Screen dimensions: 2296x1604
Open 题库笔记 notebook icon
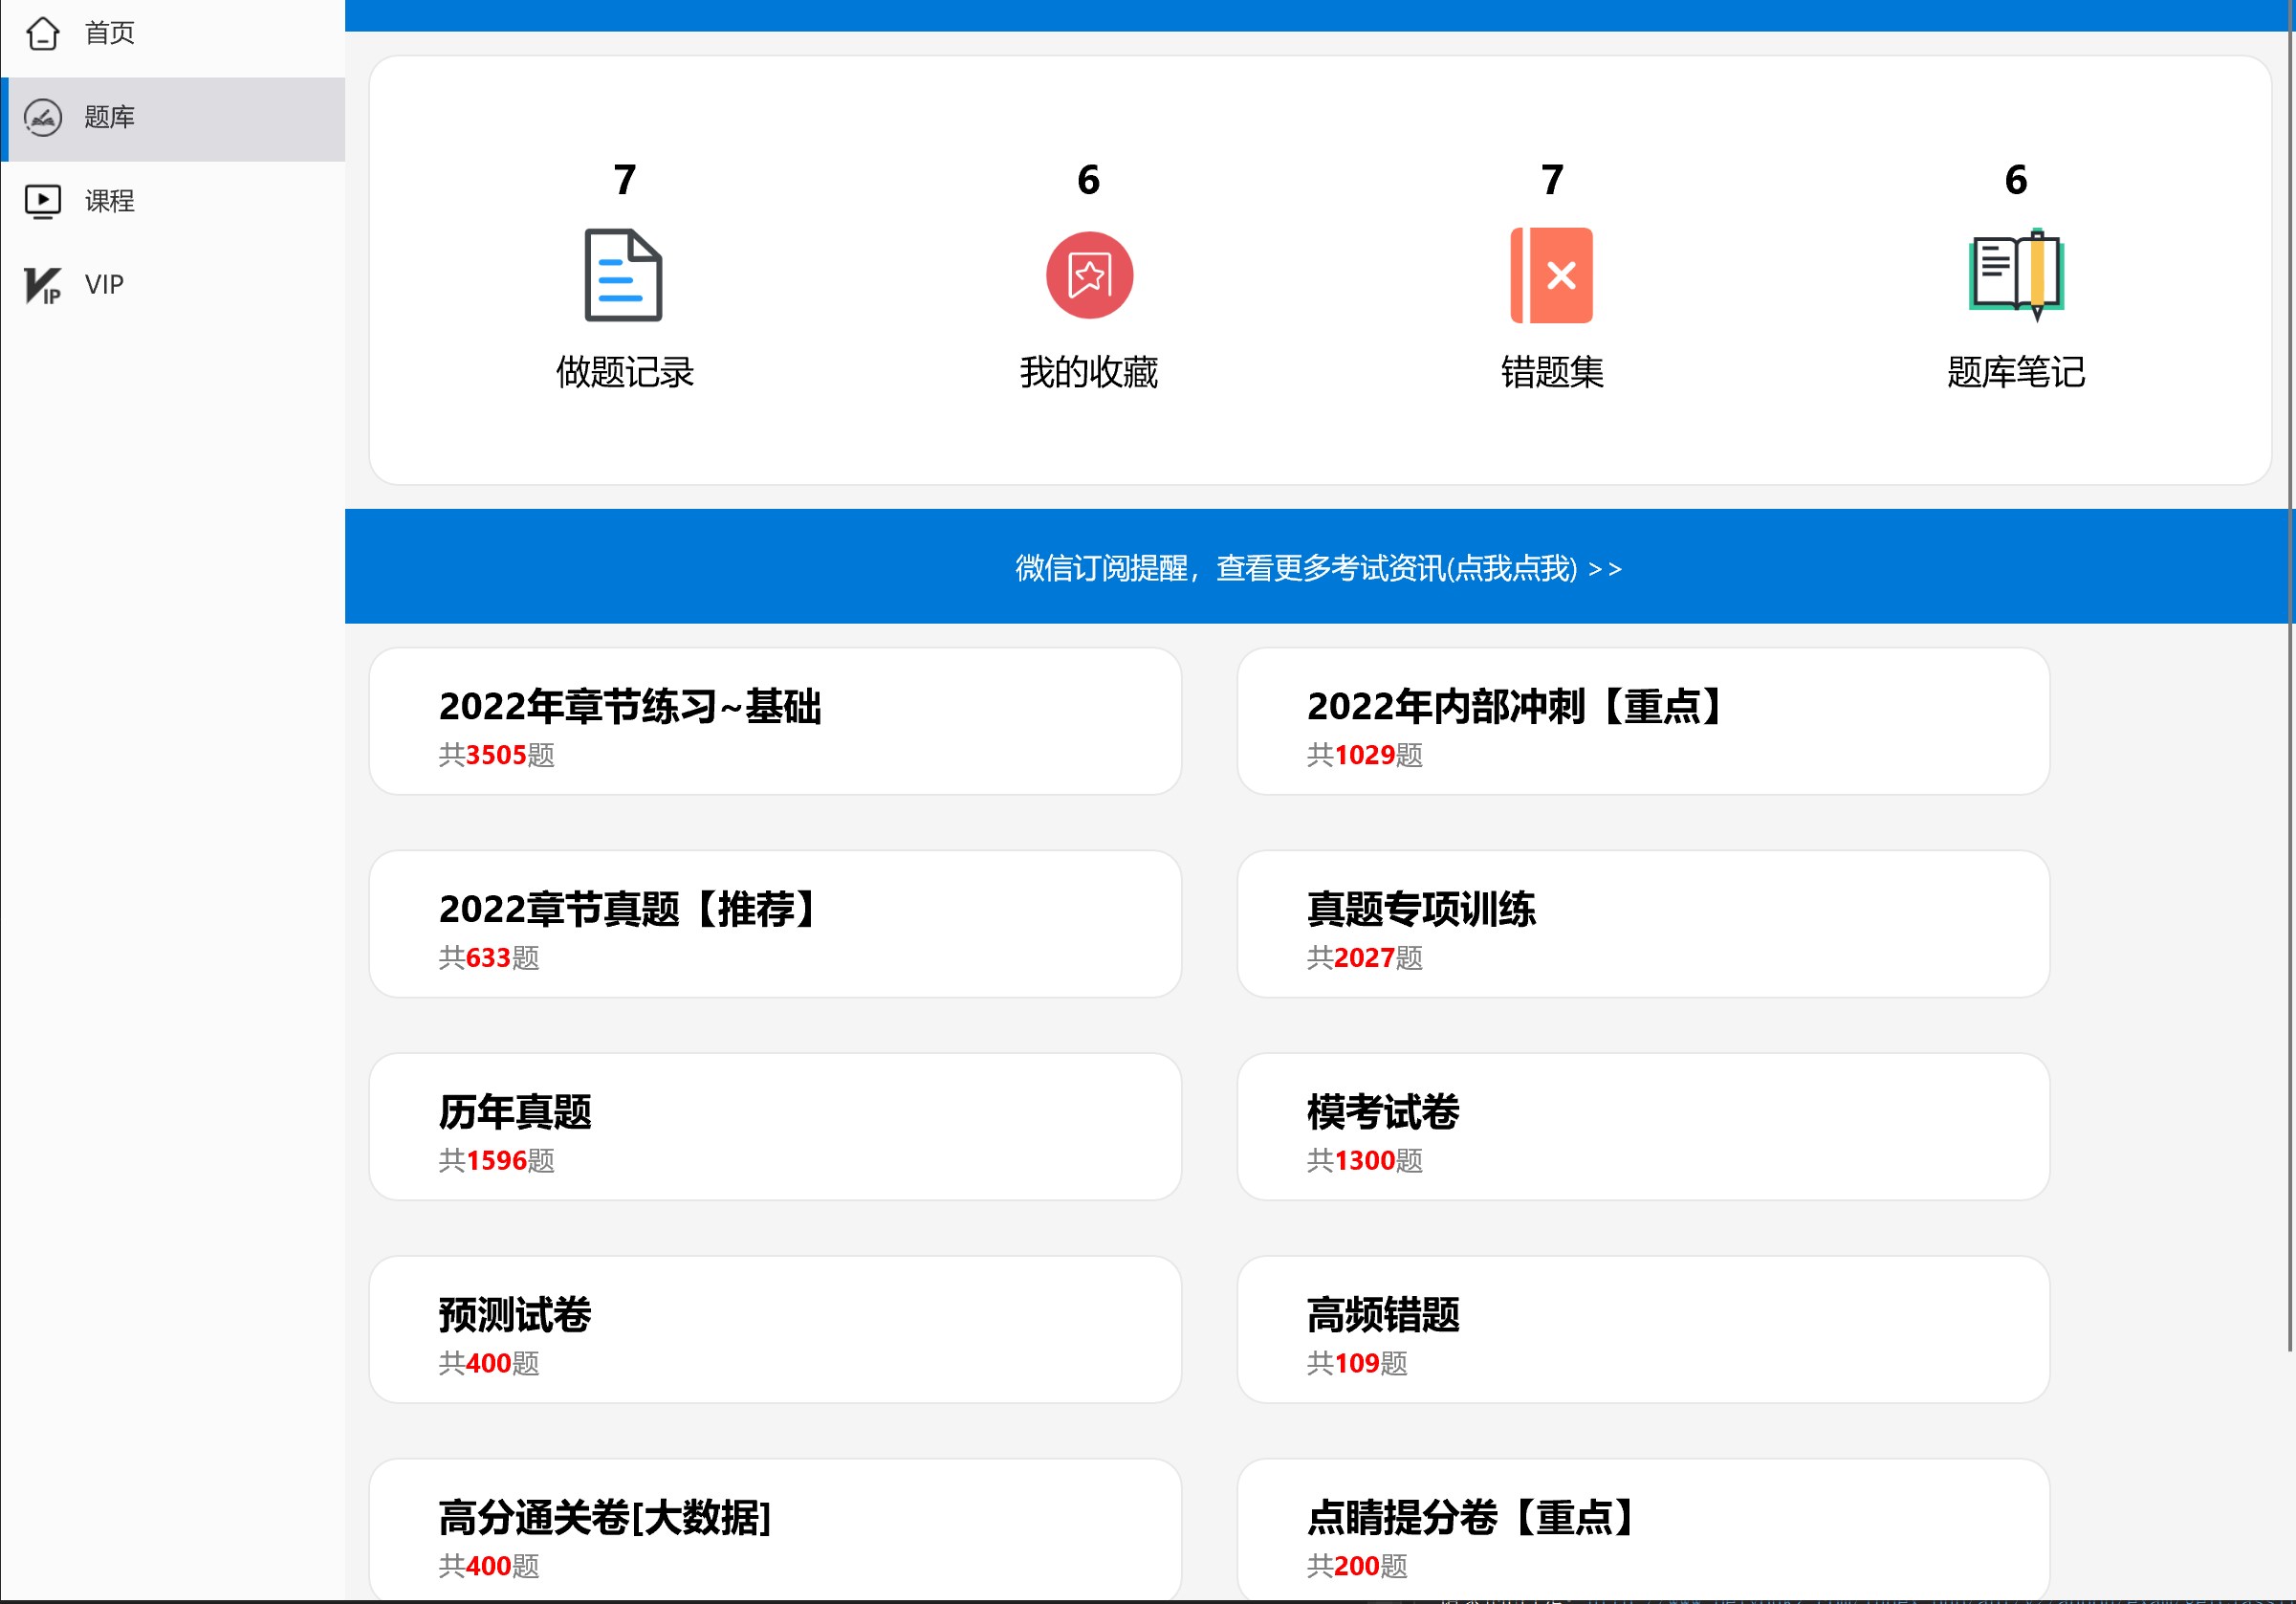pyautogui.click(x=2015, y=275)
